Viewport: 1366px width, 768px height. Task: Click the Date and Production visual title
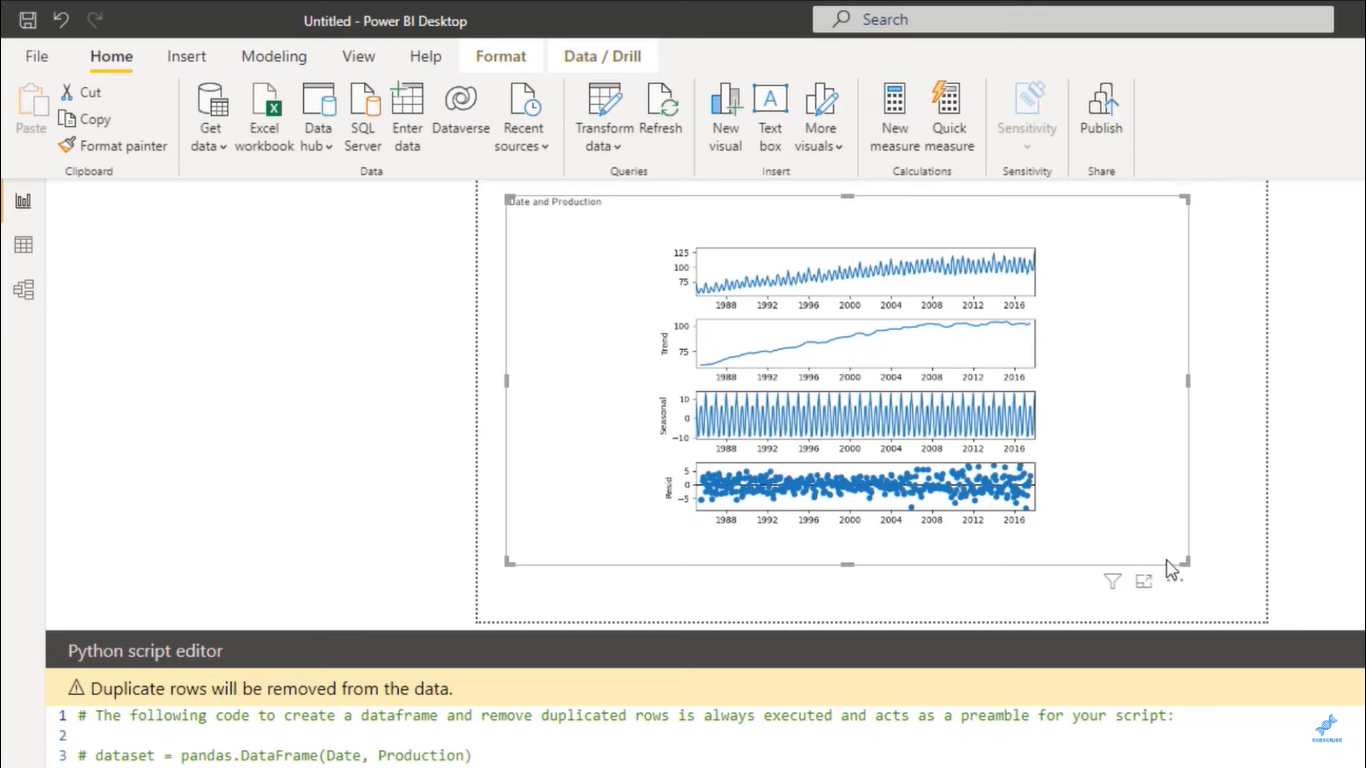pos(555,202)
